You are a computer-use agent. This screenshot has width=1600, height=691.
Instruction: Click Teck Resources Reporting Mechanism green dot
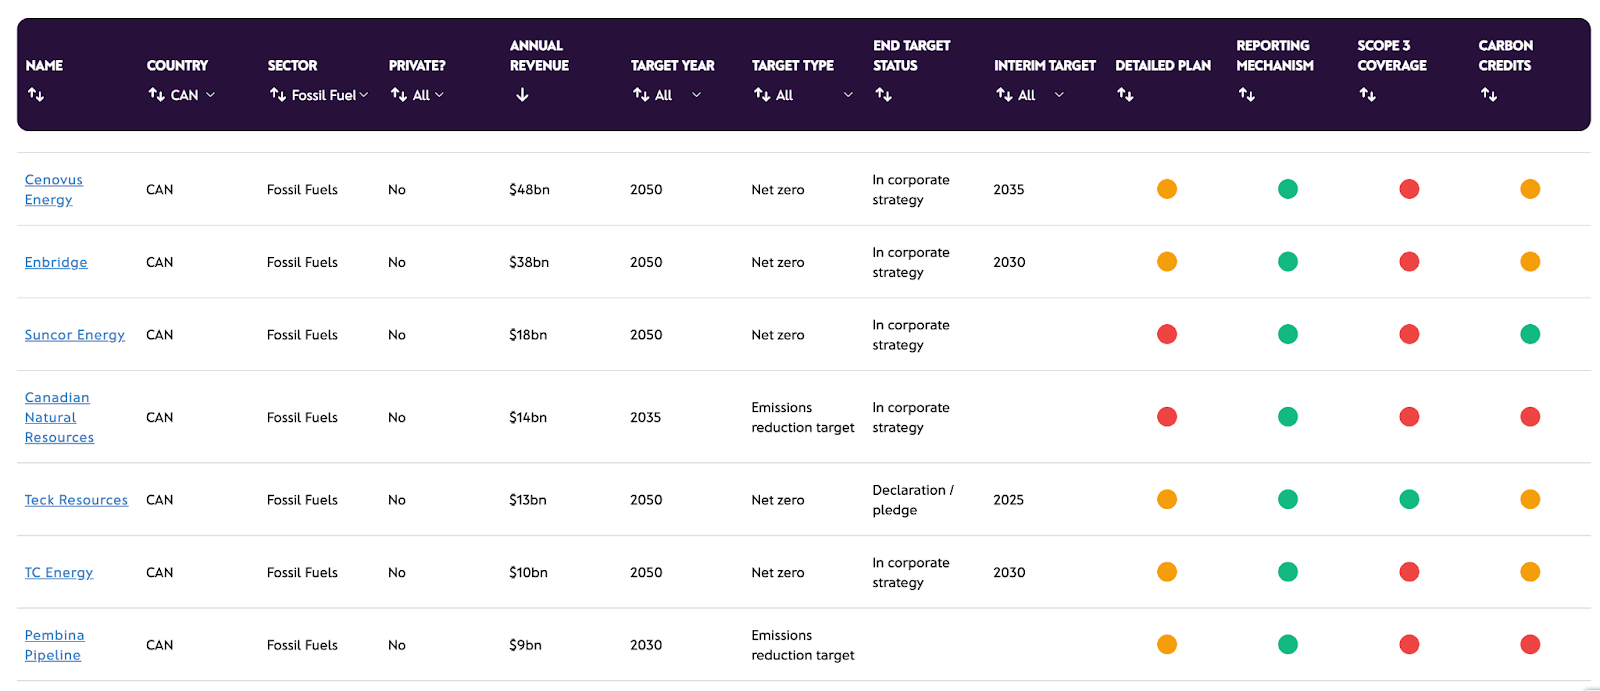point(1288,499)
